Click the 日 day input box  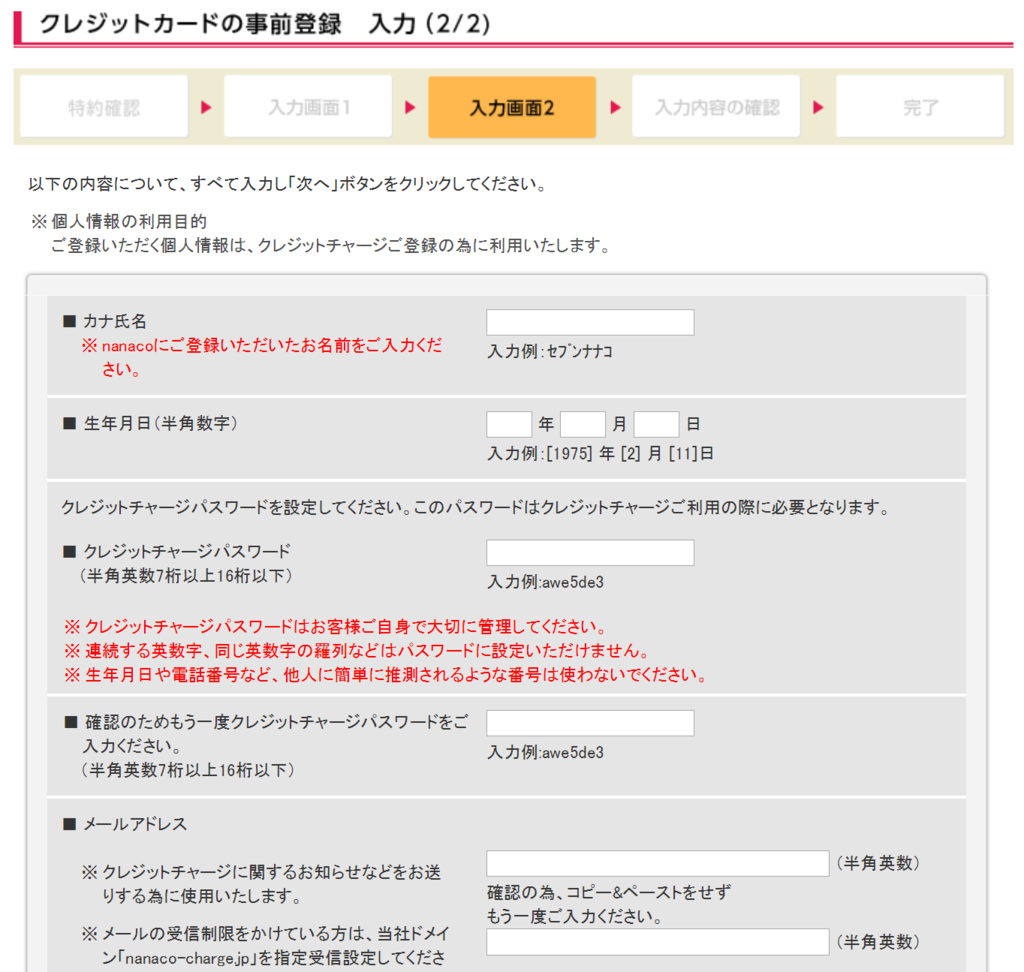(656, 423)
